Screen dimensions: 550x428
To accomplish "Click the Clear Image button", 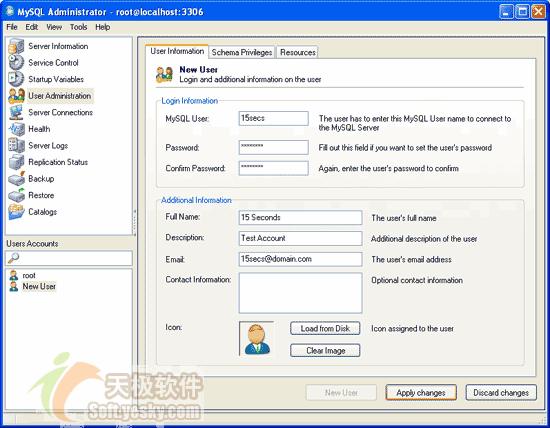I will [x=325, y=350].
